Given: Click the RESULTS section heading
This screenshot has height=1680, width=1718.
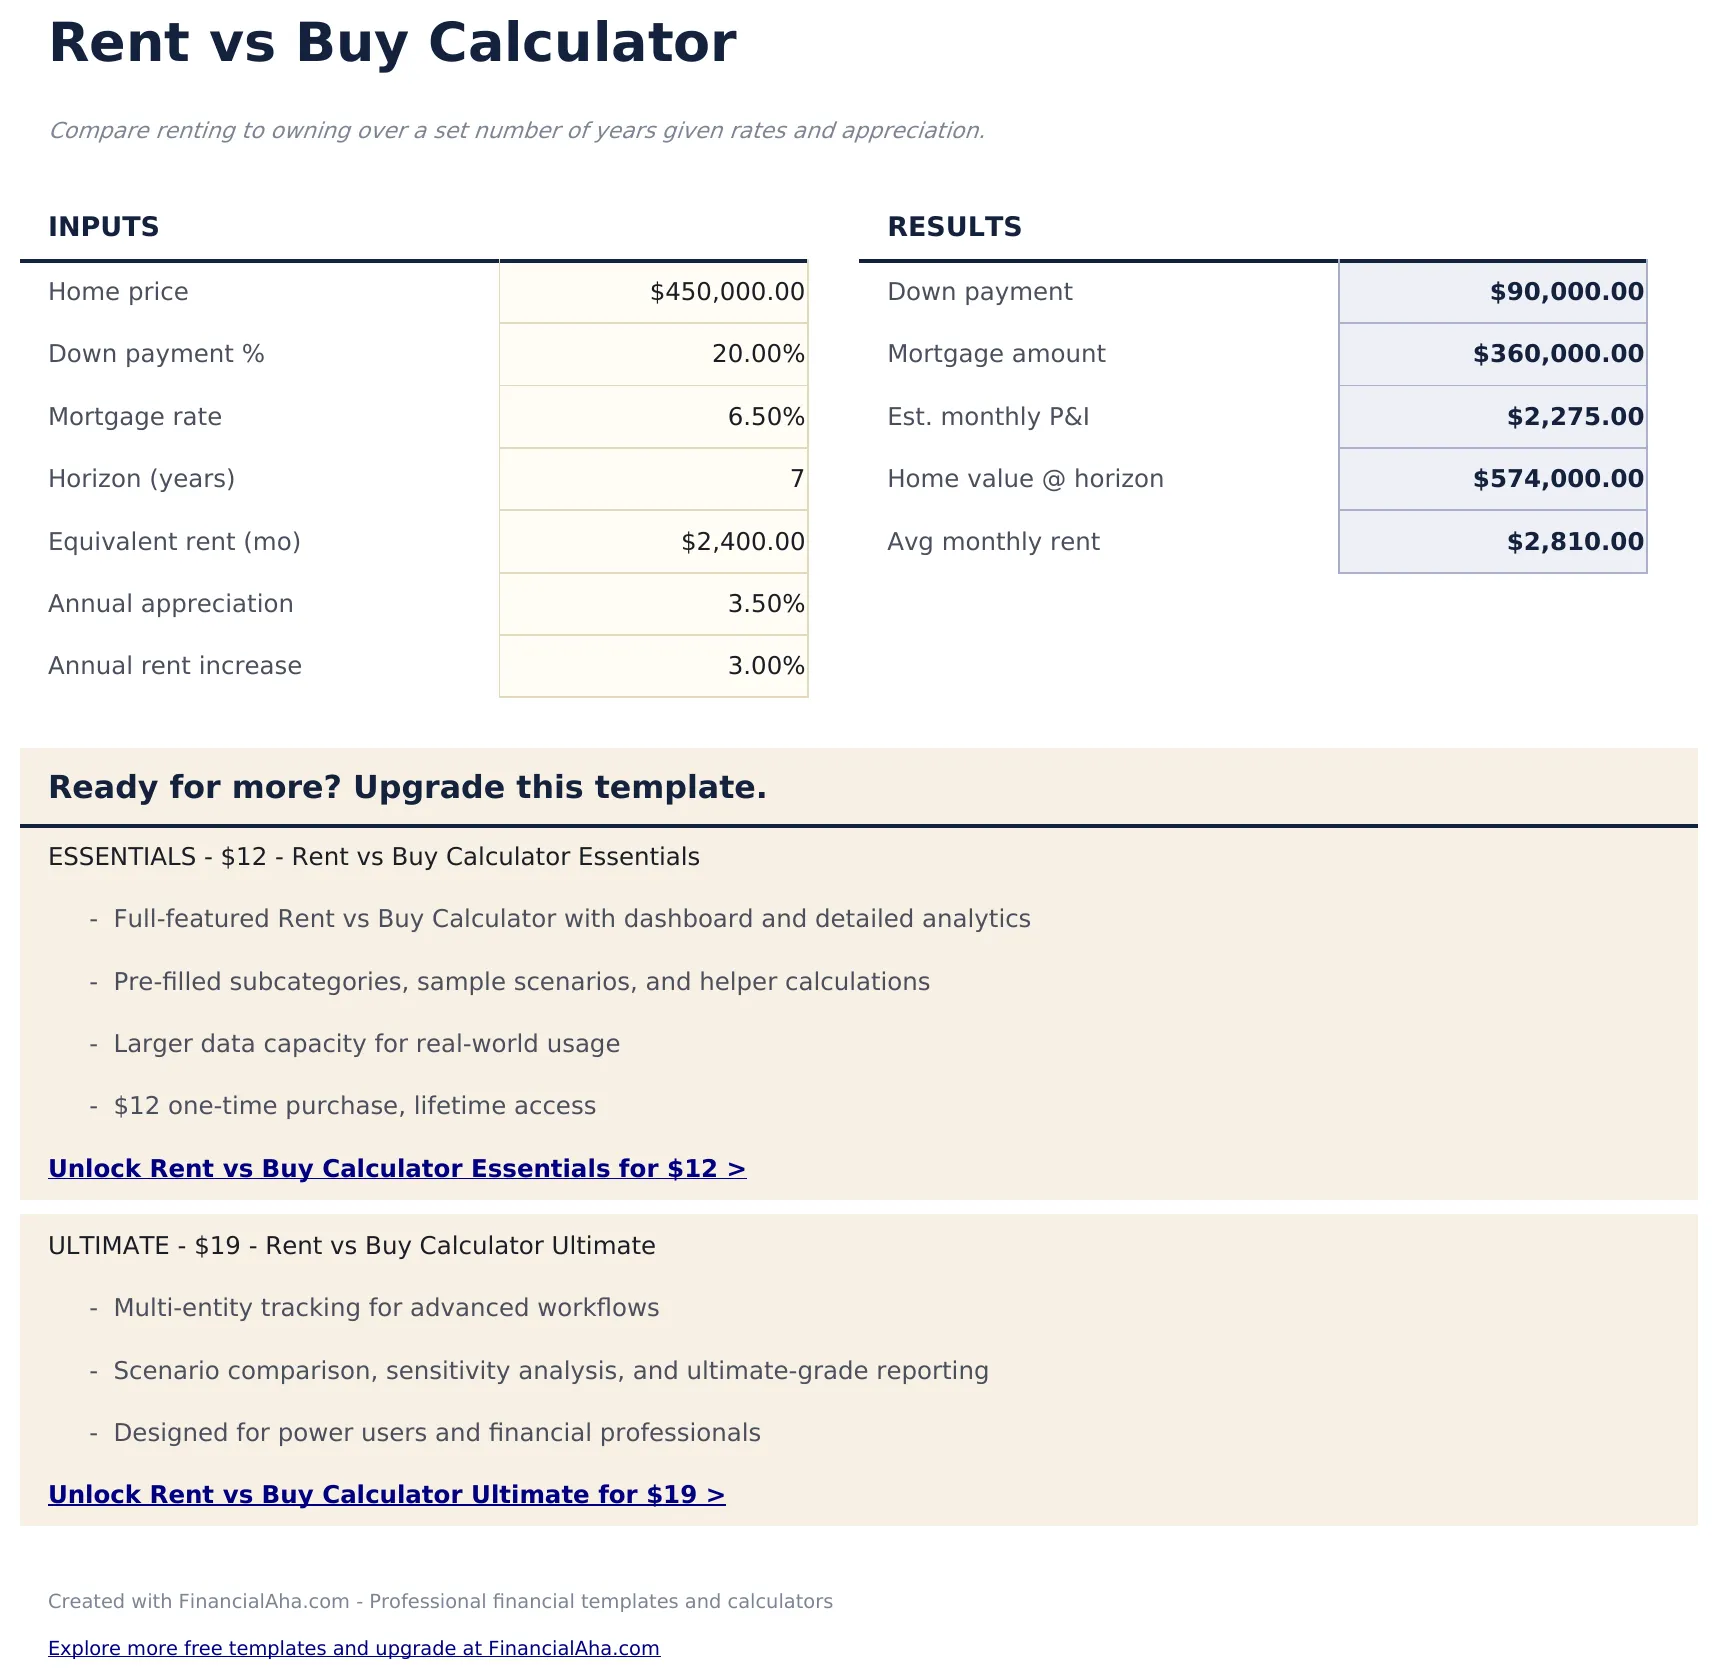Looking at the screenshot, I should [x=954, y=227].
